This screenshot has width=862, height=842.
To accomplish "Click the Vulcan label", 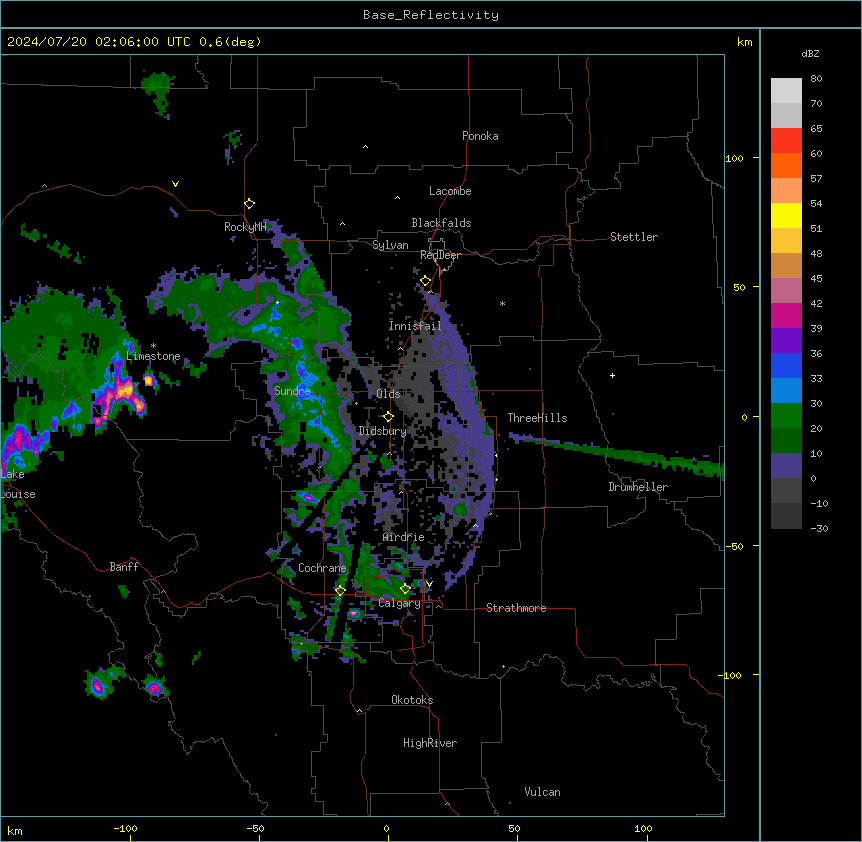I will pyautogui.click(x=543, y=792).
